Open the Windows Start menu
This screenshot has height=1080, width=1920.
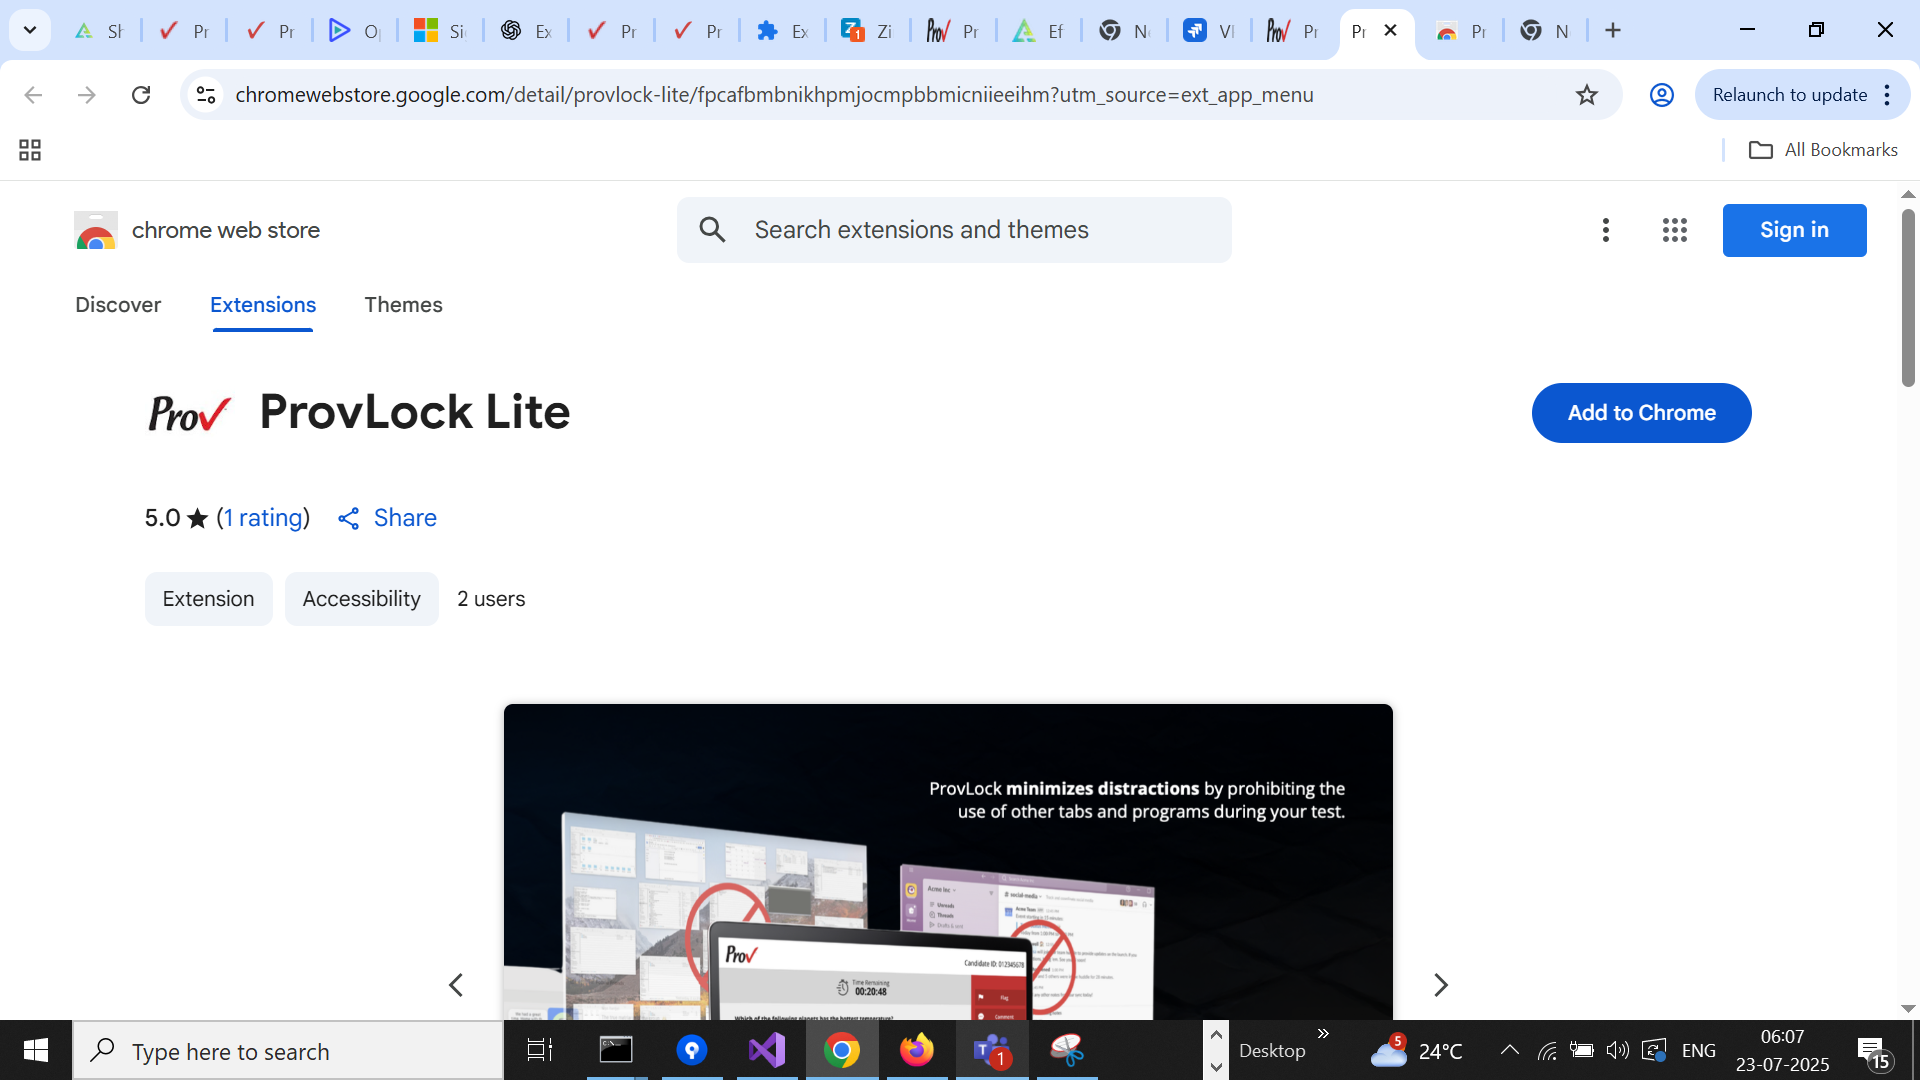pyautogui.click(x=36, y=1050)
